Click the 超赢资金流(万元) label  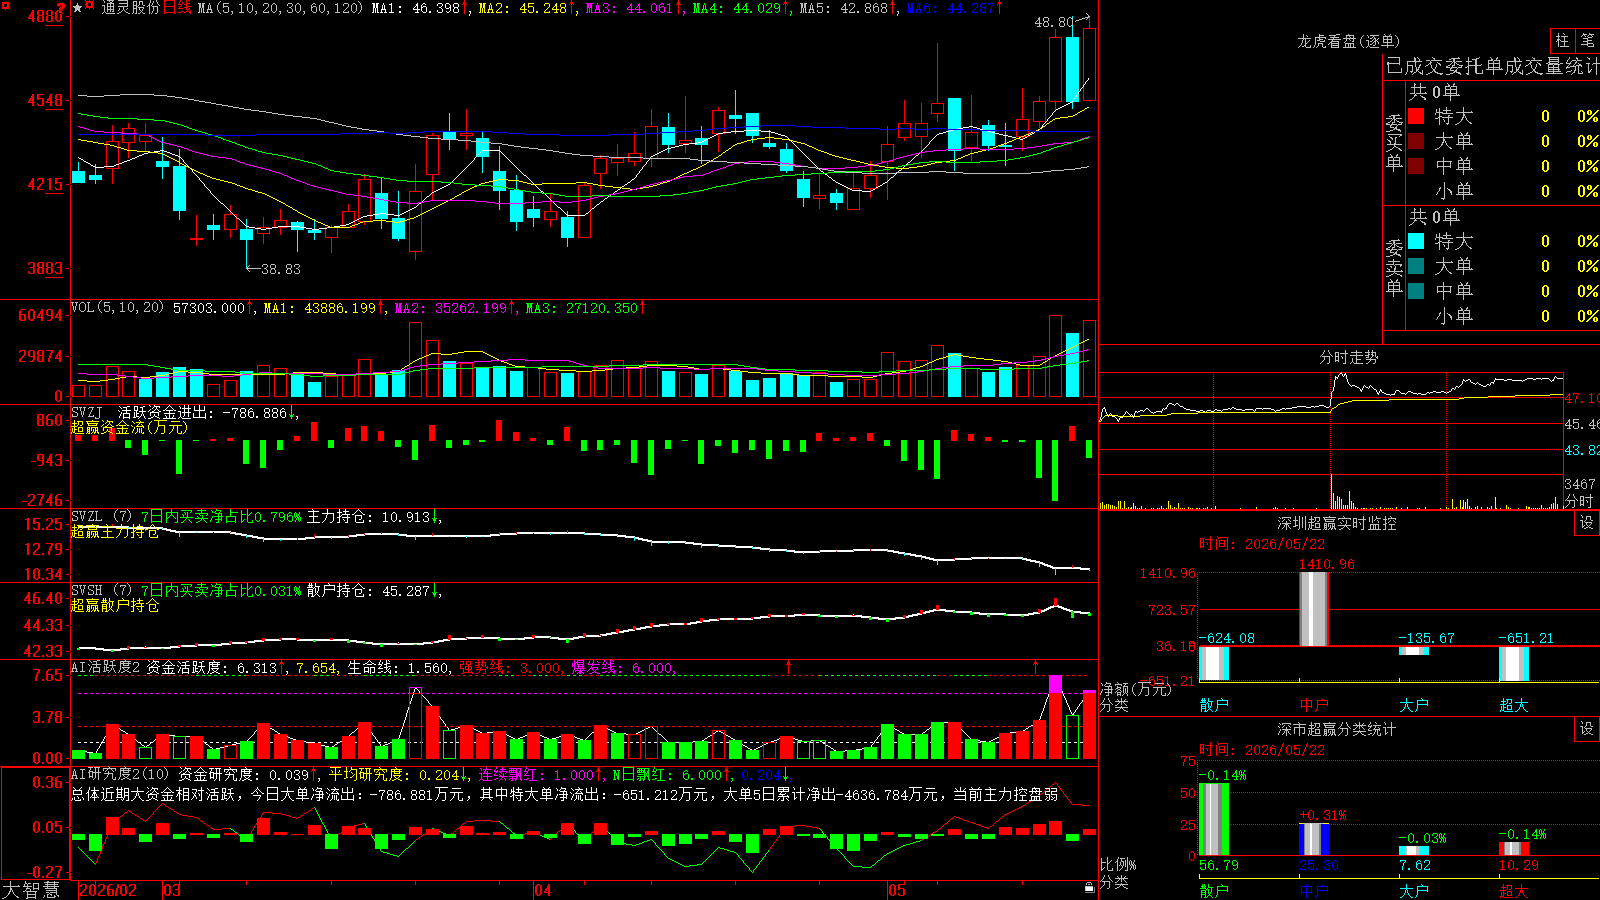point(129,428)
